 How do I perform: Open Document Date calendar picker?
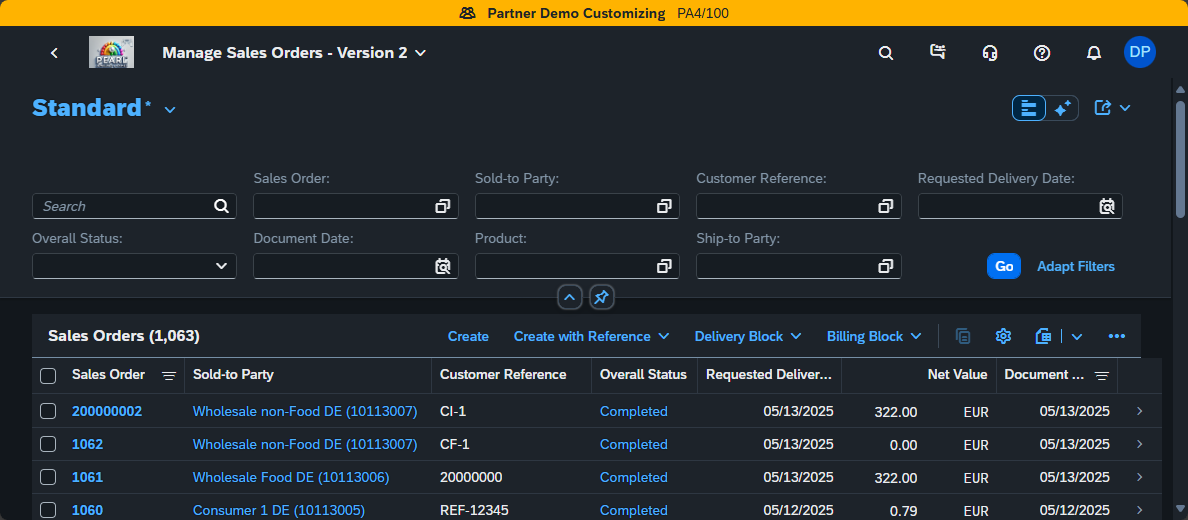tap(442, 266)
